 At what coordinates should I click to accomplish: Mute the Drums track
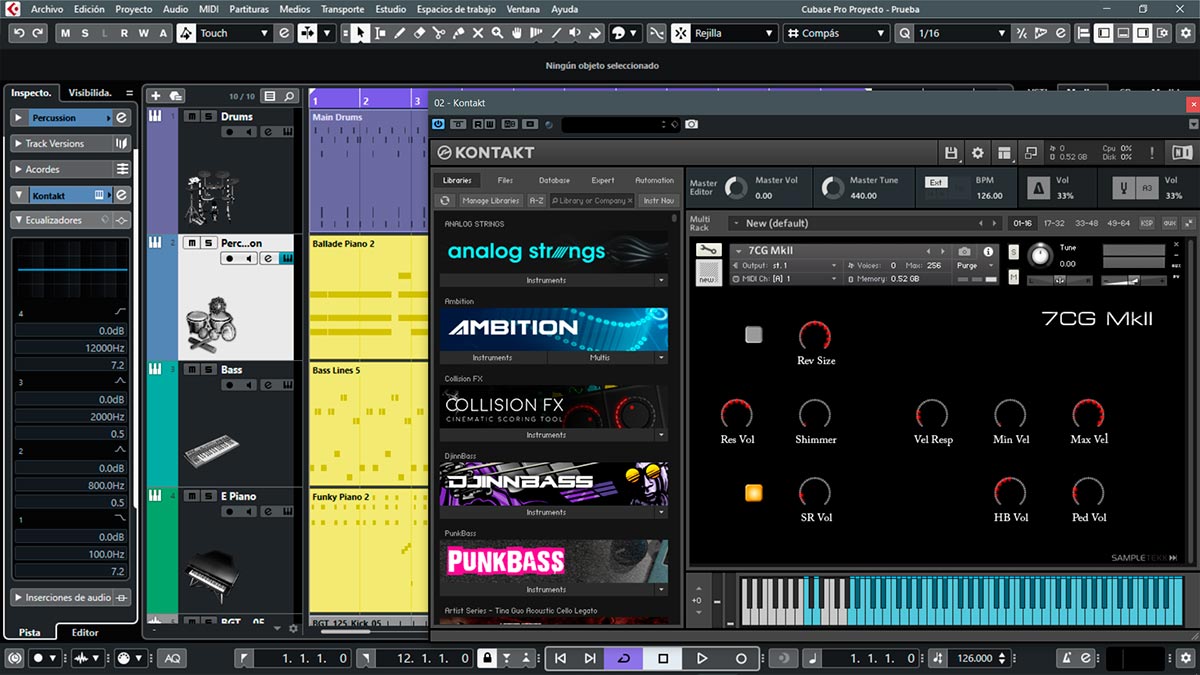point(191,116)
